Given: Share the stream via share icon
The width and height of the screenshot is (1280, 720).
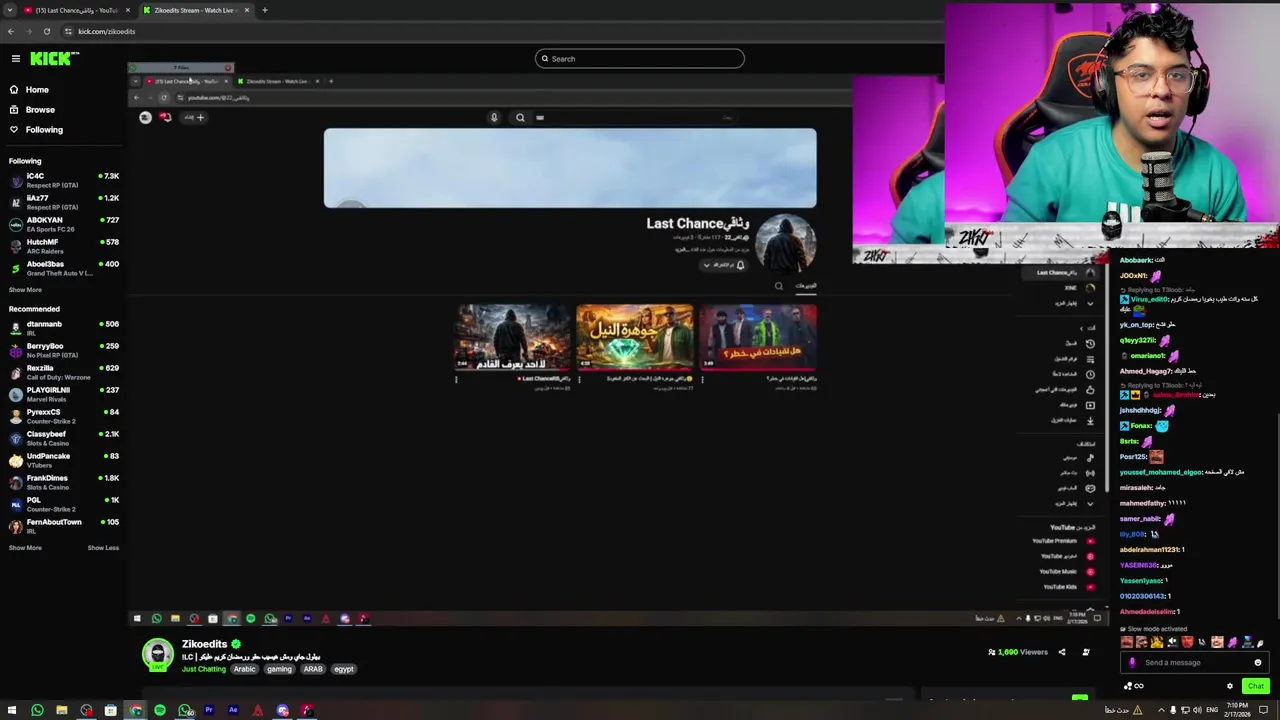Looking at the screenshot, I should pyautogui.click(x=1062, y=652).
